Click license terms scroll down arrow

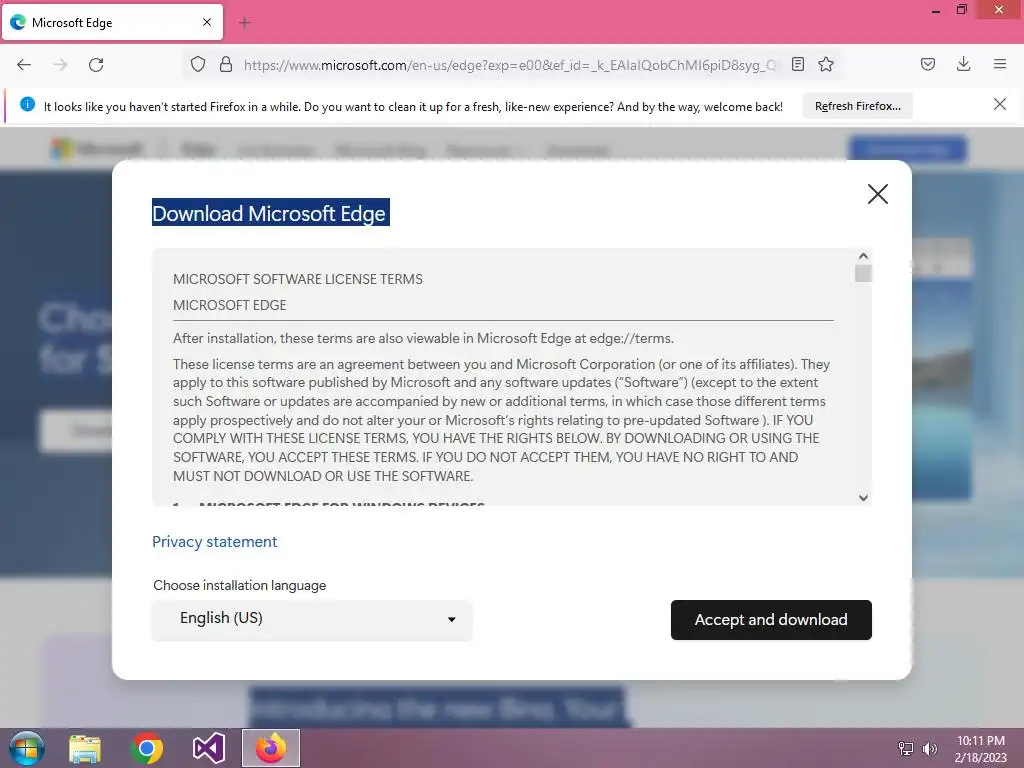pyautogui.click(x=863, y=498)
